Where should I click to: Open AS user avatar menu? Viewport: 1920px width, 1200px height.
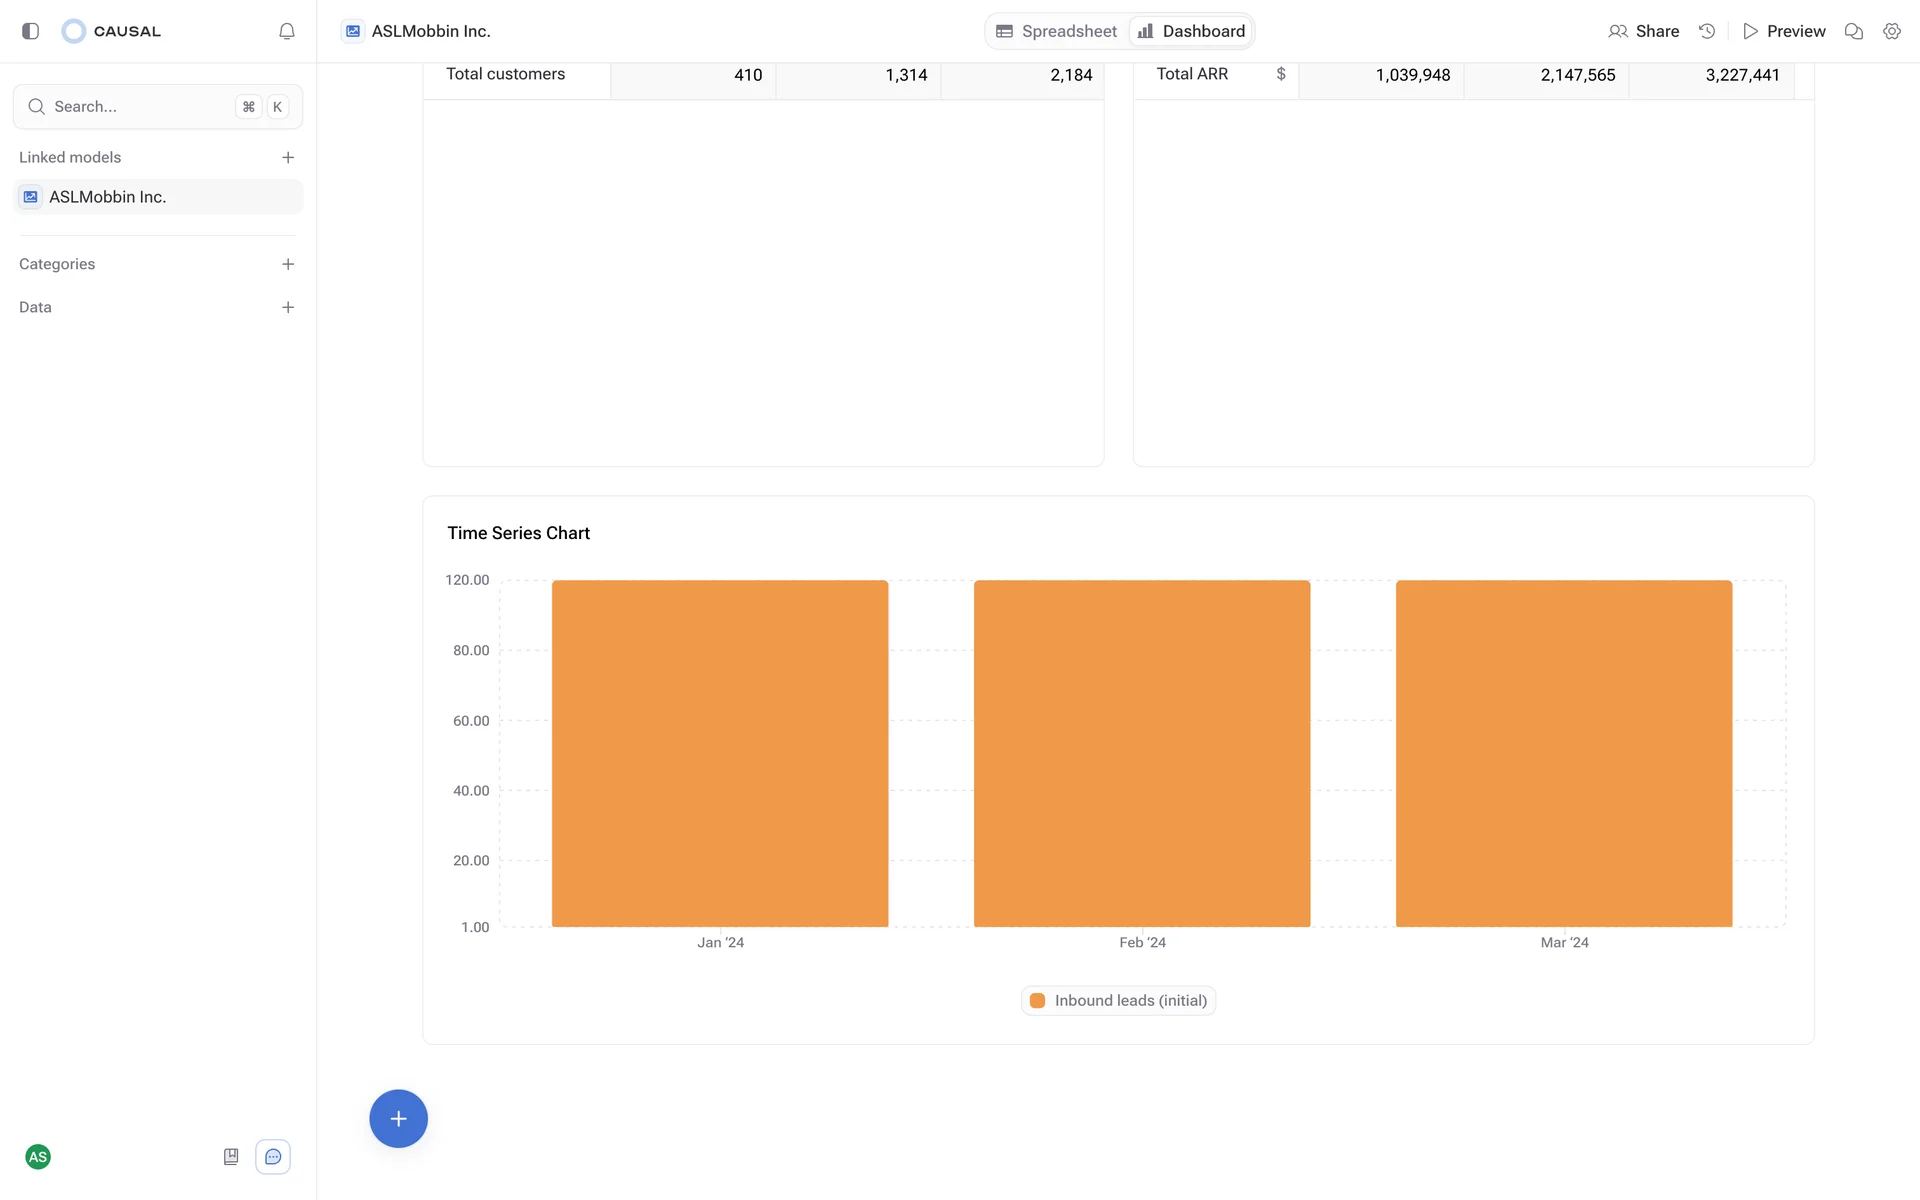38,1157
